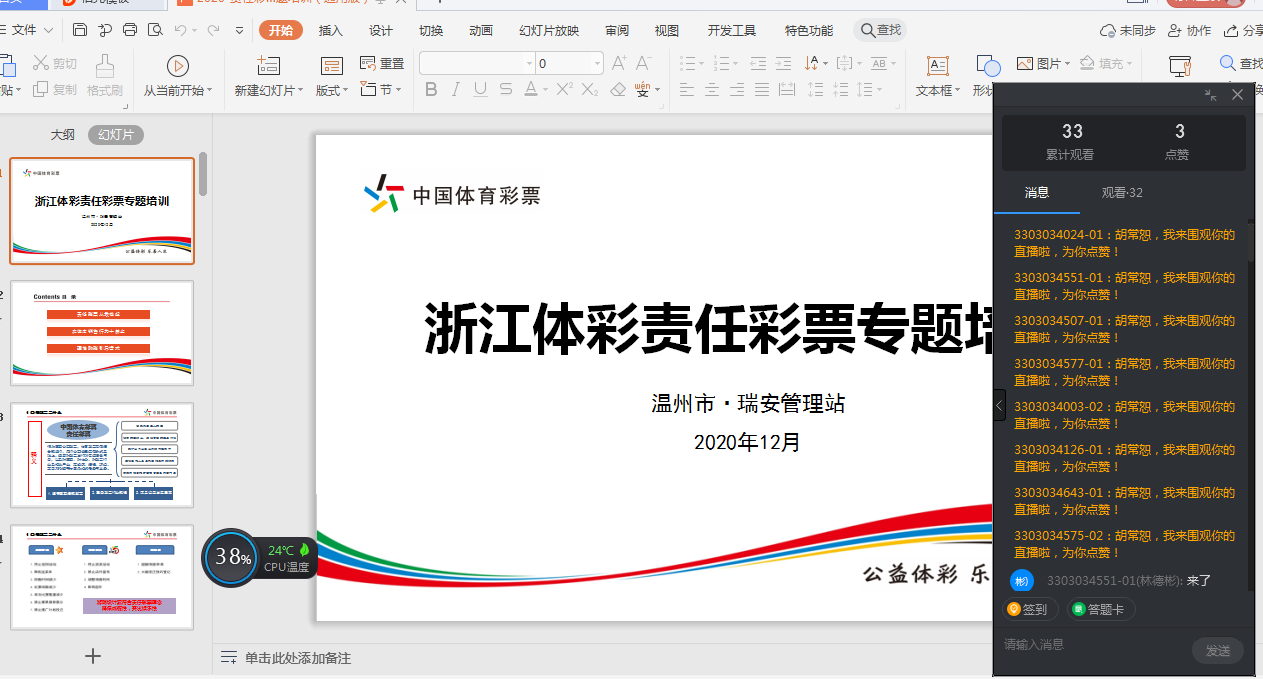Open the 设计 ribbon tab
Screen dimensions: 1263x679
(x=381, y=31)
